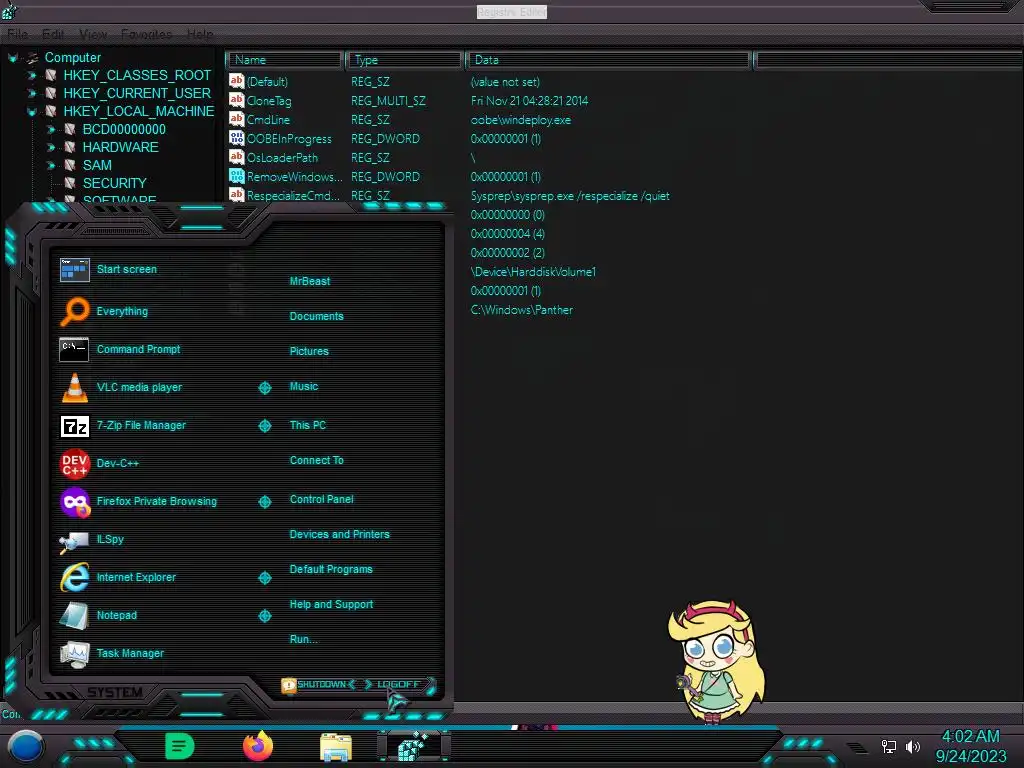Select CmdLine string value icon
The image size is (1024, 768).
point(236,119)
